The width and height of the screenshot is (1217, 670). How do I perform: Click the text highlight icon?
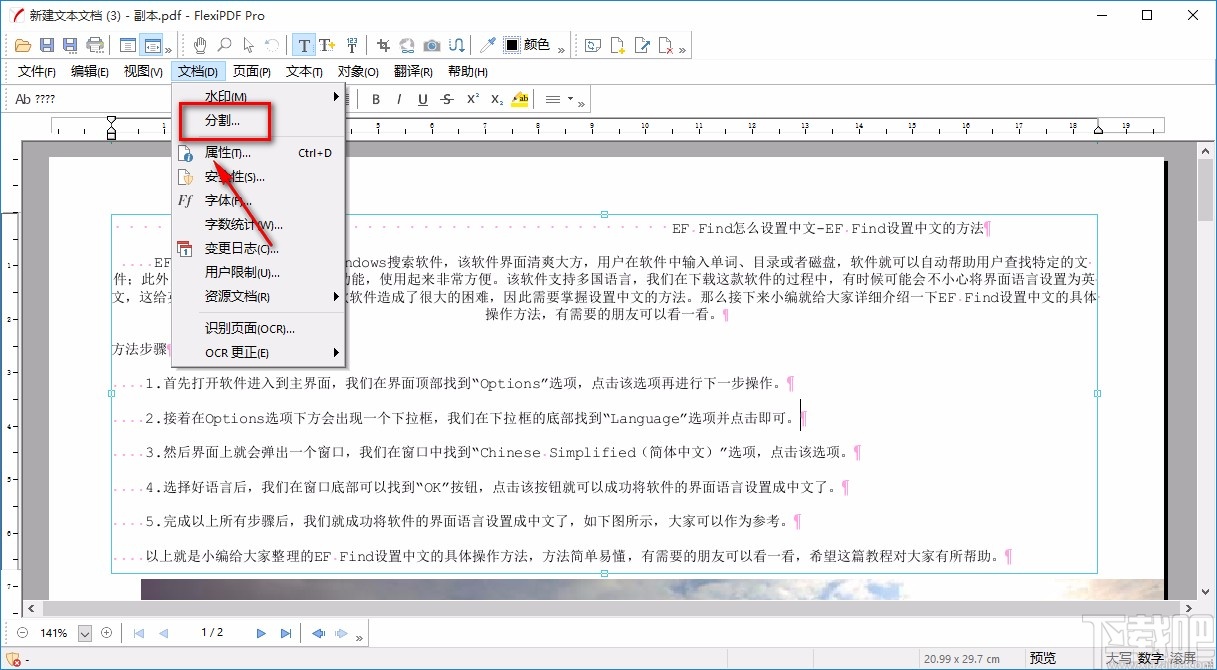pos(520,99)
